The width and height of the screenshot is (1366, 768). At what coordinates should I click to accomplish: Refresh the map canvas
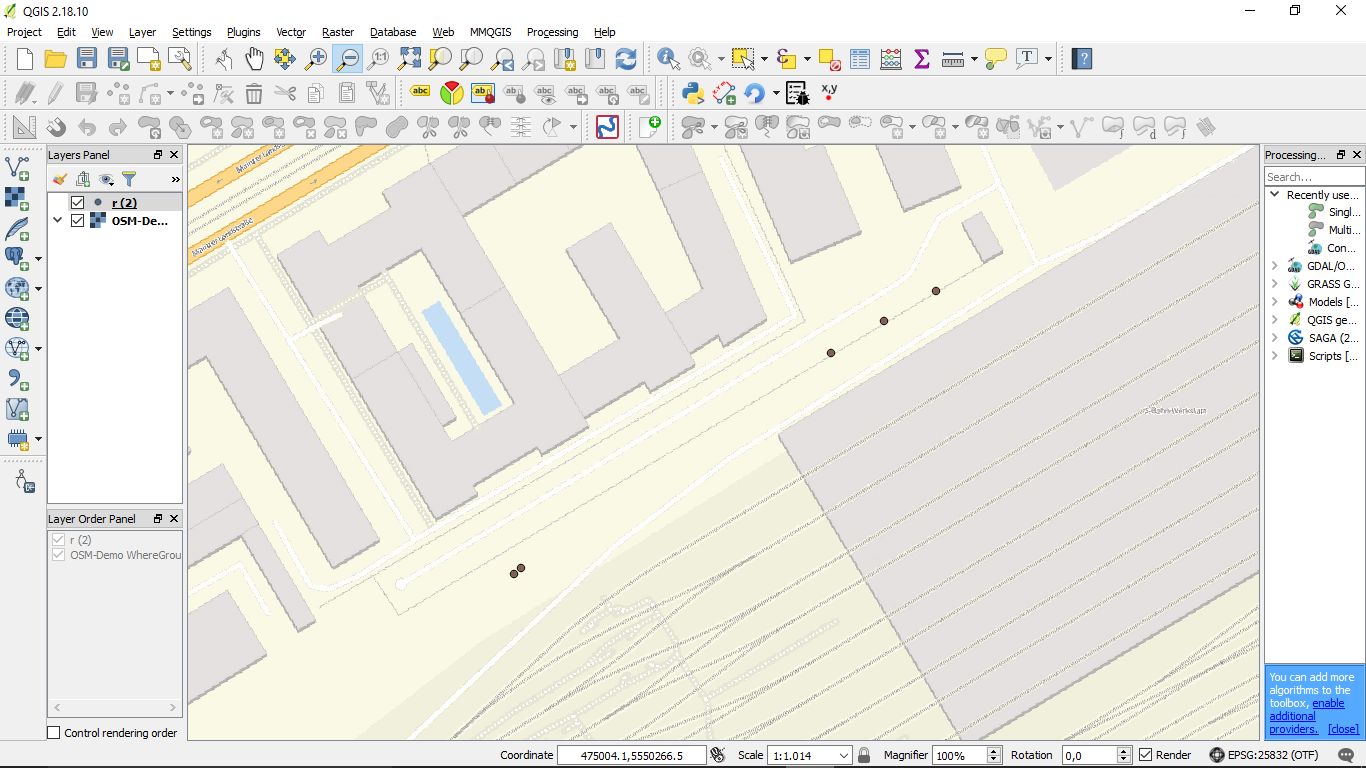[626, 59]
